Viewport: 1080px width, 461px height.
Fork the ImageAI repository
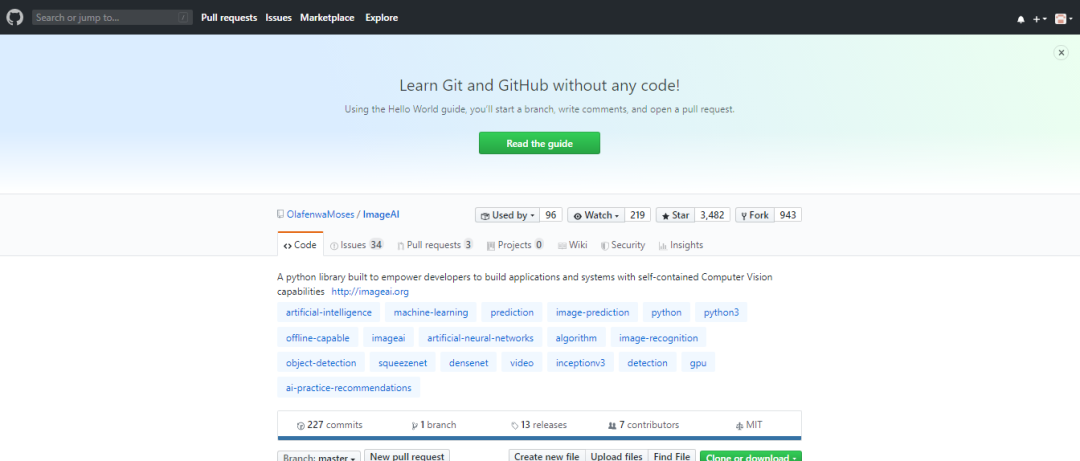(x=755, y=216)
